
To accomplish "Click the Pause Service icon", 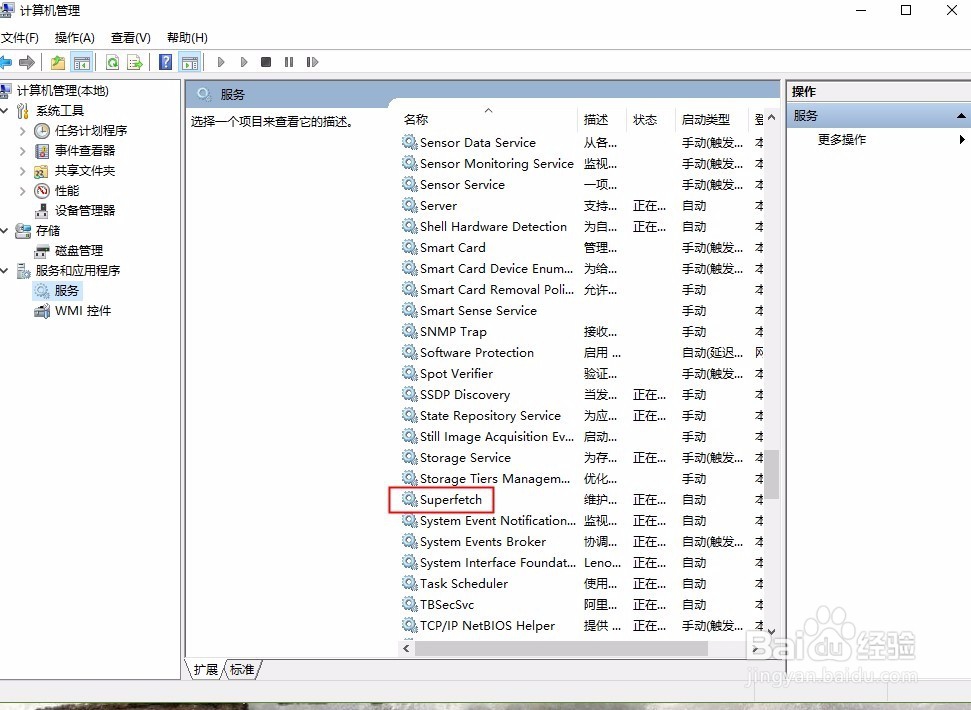I will (x=288, y=61).
